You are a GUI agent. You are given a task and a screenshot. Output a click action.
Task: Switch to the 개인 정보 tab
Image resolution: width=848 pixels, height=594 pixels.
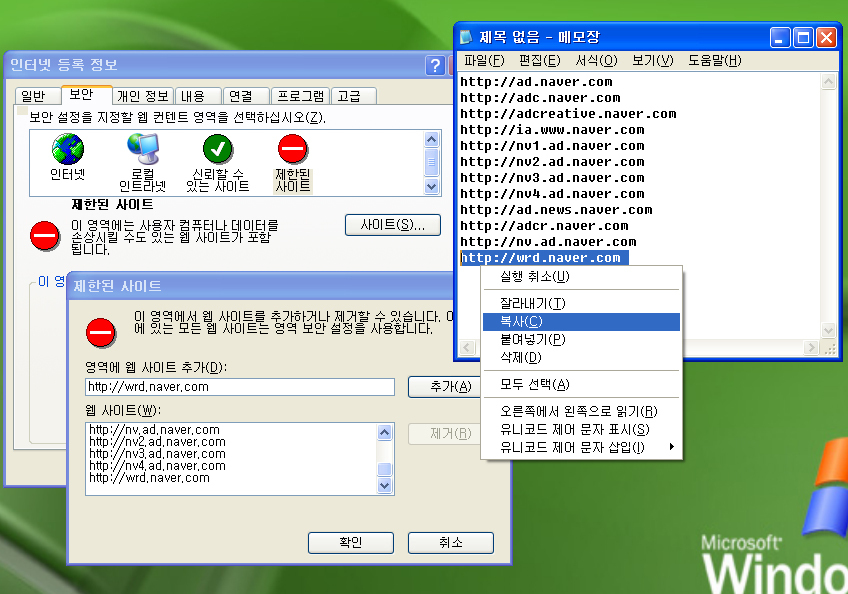[x=143, y=96]
